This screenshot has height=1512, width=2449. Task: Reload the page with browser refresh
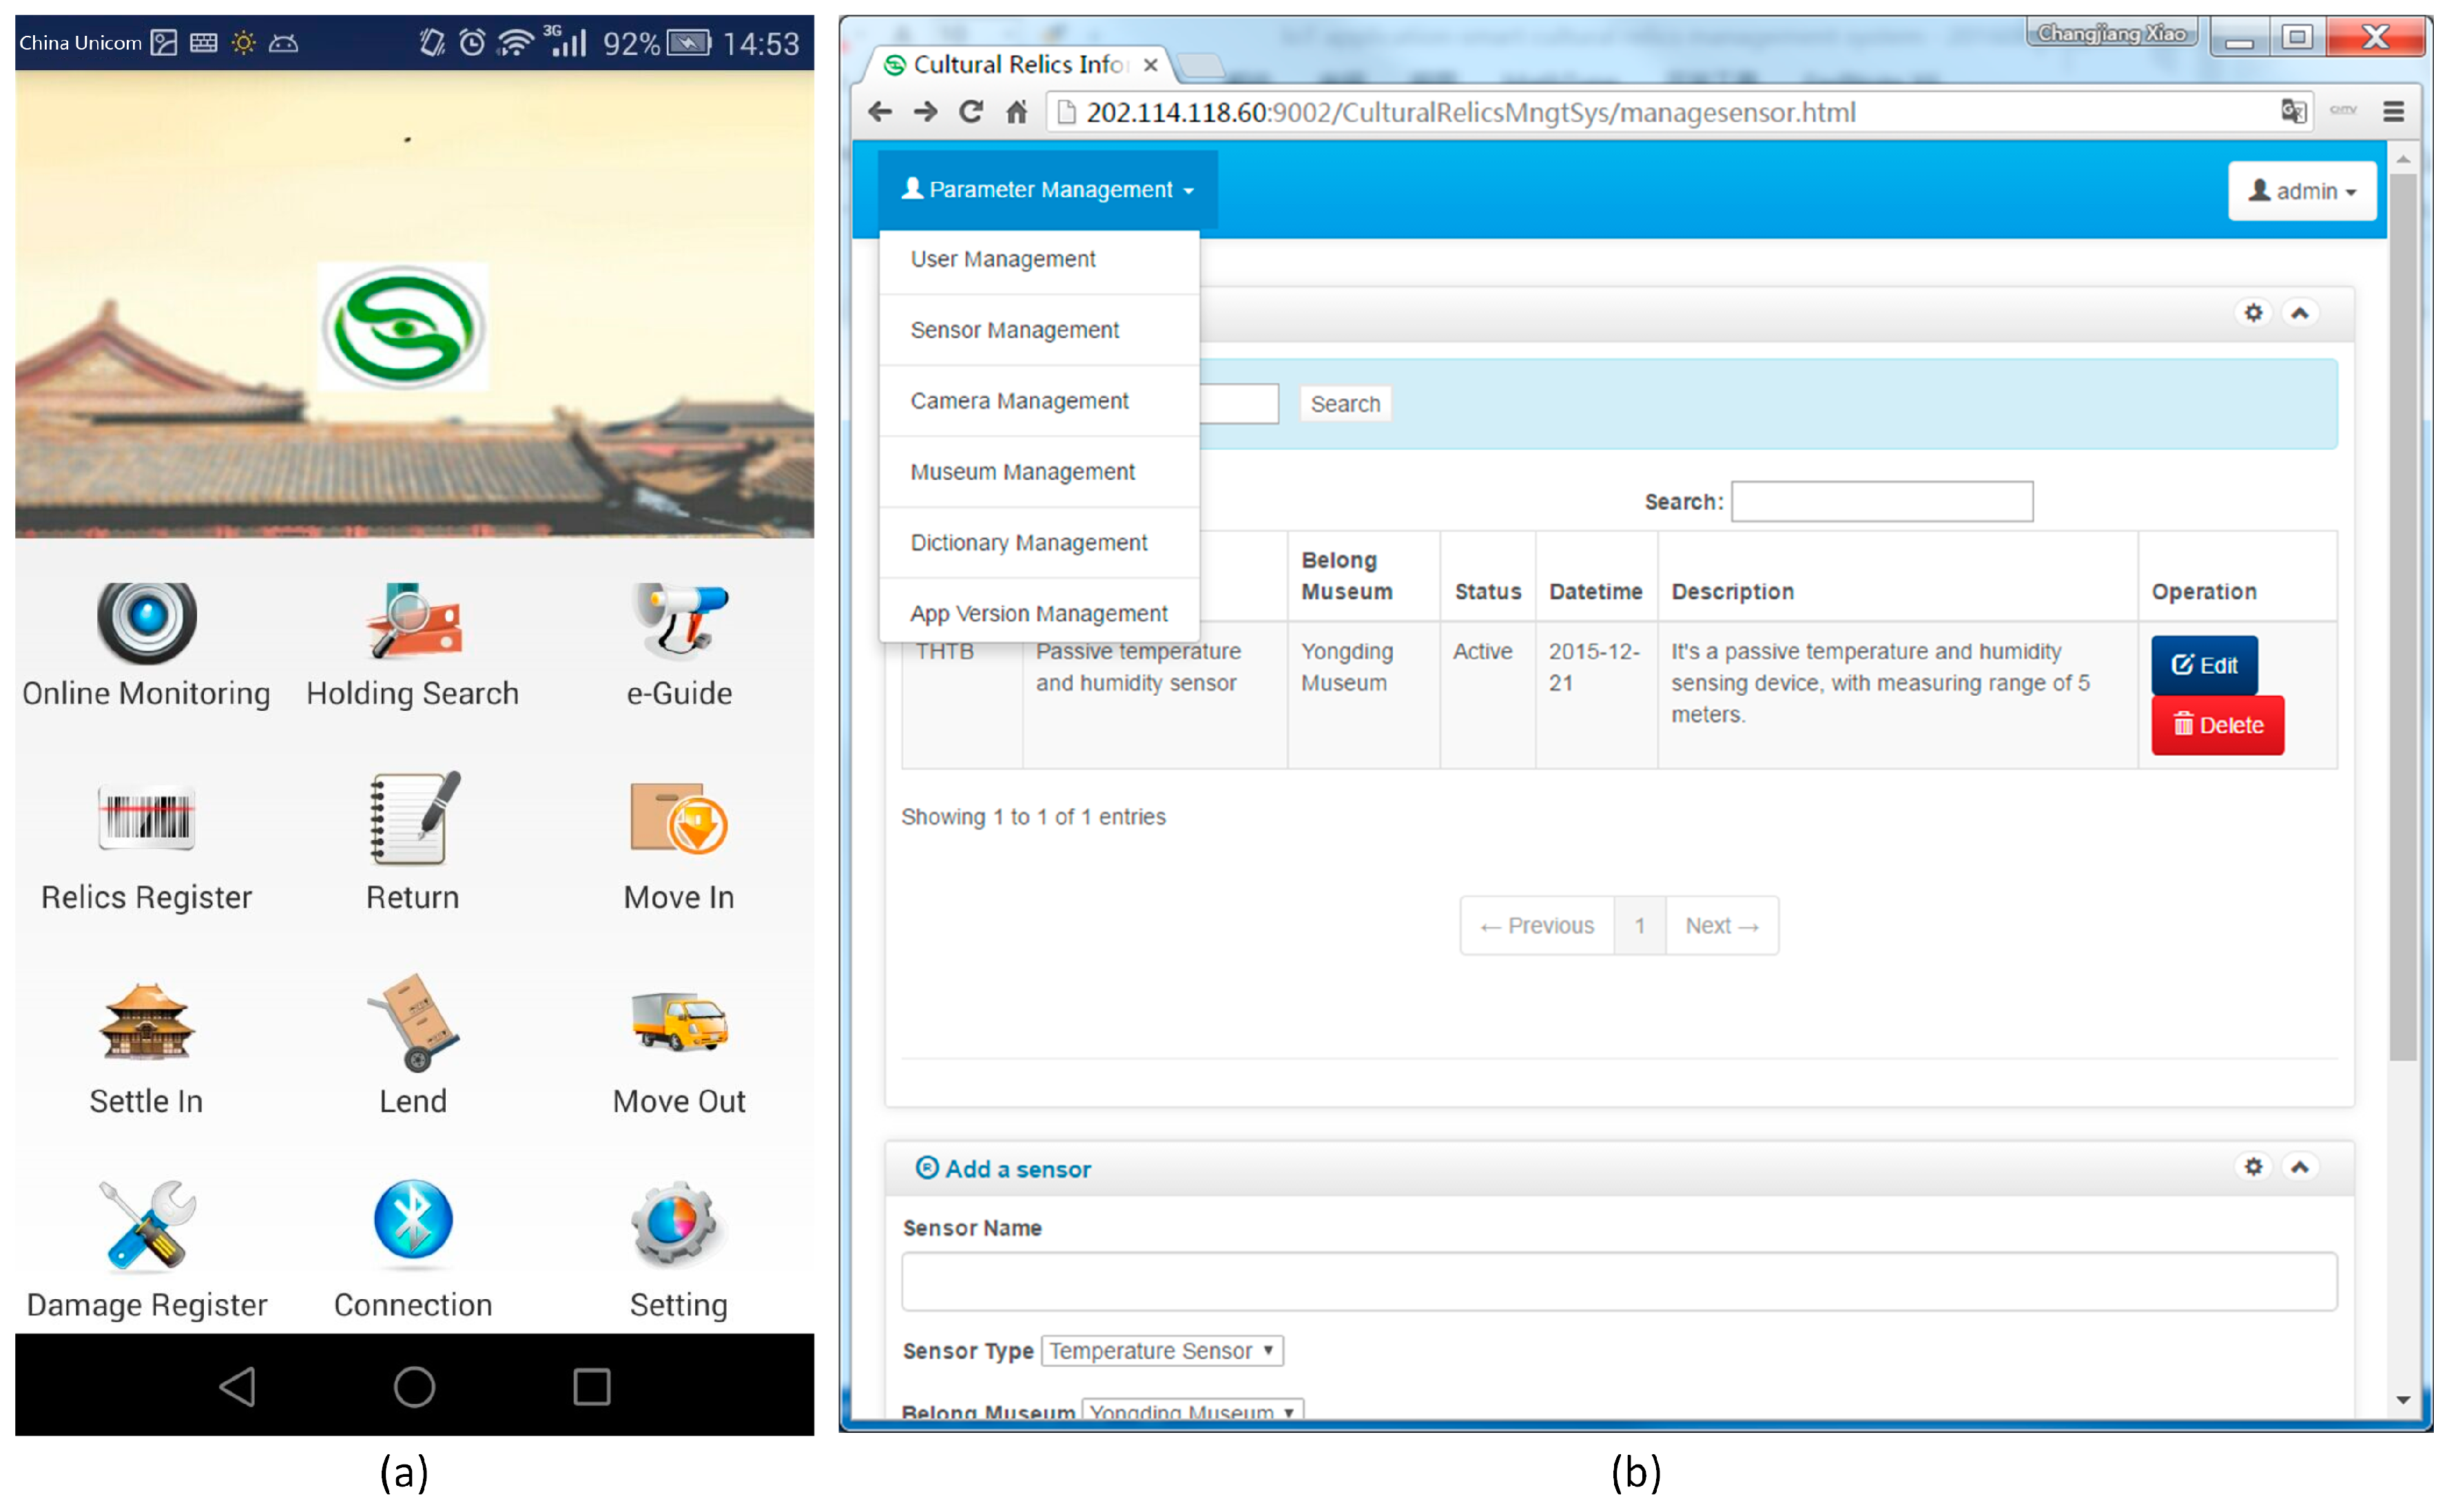pos(970,112)
